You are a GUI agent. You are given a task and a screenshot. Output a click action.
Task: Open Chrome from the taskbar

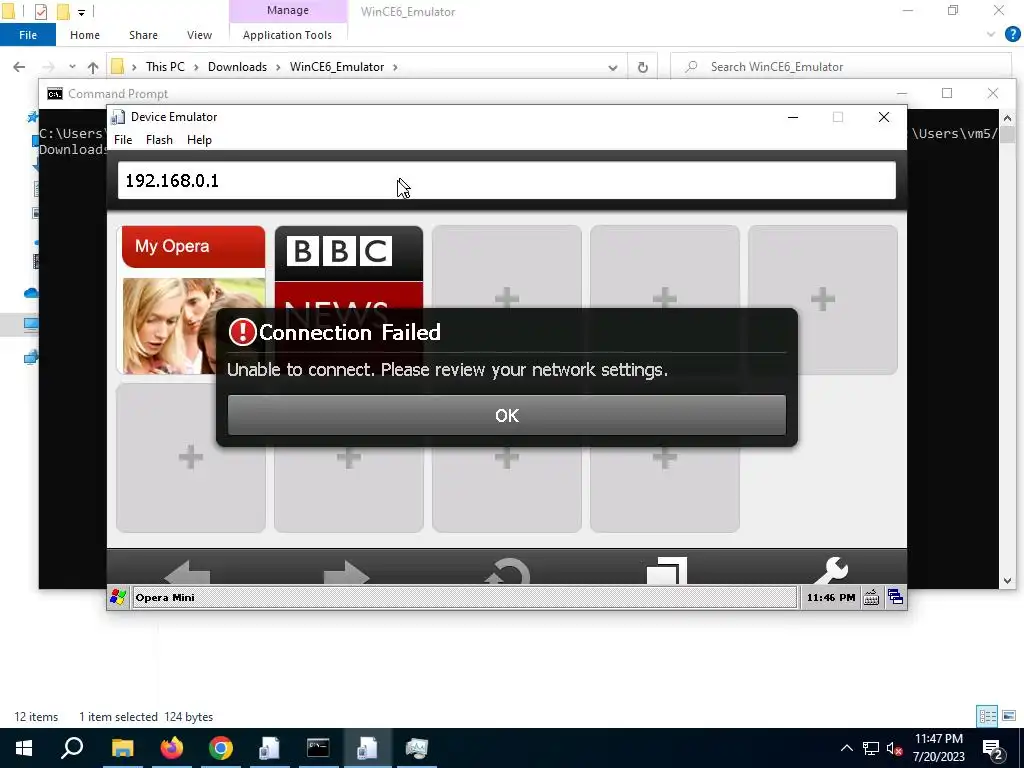coord(221,748)
